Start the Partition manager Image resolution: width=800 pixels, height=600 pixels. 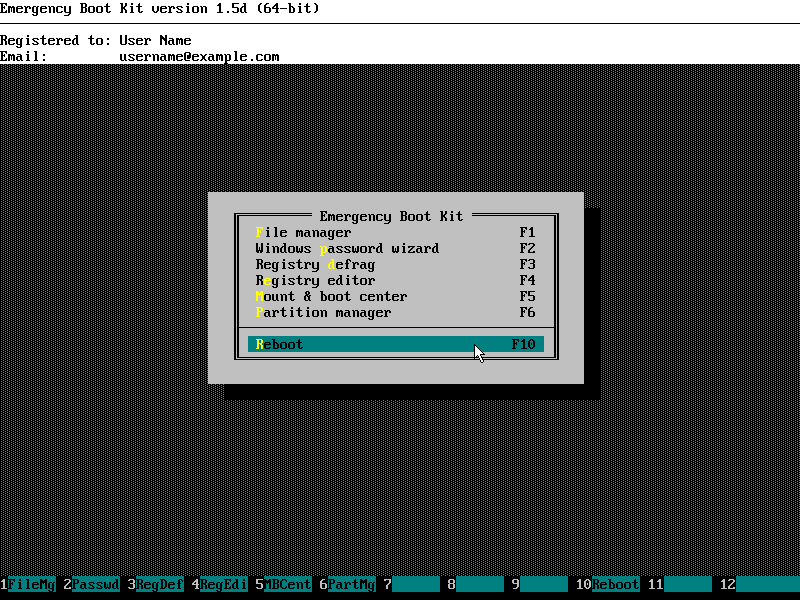(x=395, y=312)
